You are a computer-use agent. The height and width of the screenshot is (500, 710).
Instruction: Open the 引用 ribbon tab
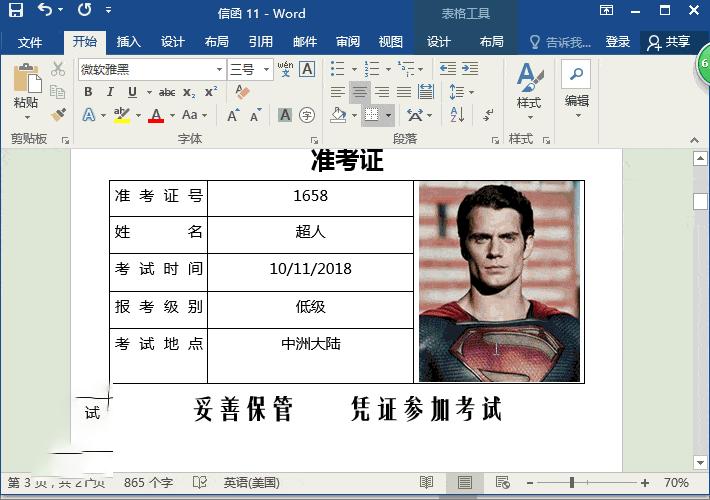click(x=261, y=42)
